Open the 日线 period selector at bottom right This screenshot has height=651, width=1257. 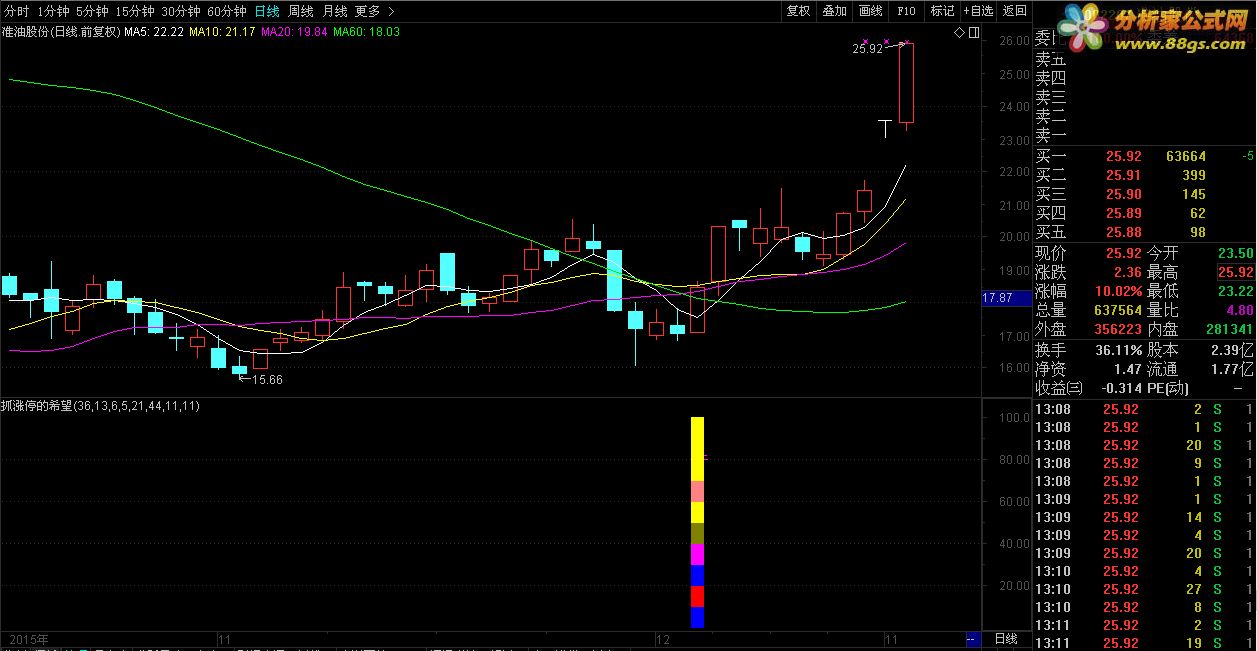1005,638
